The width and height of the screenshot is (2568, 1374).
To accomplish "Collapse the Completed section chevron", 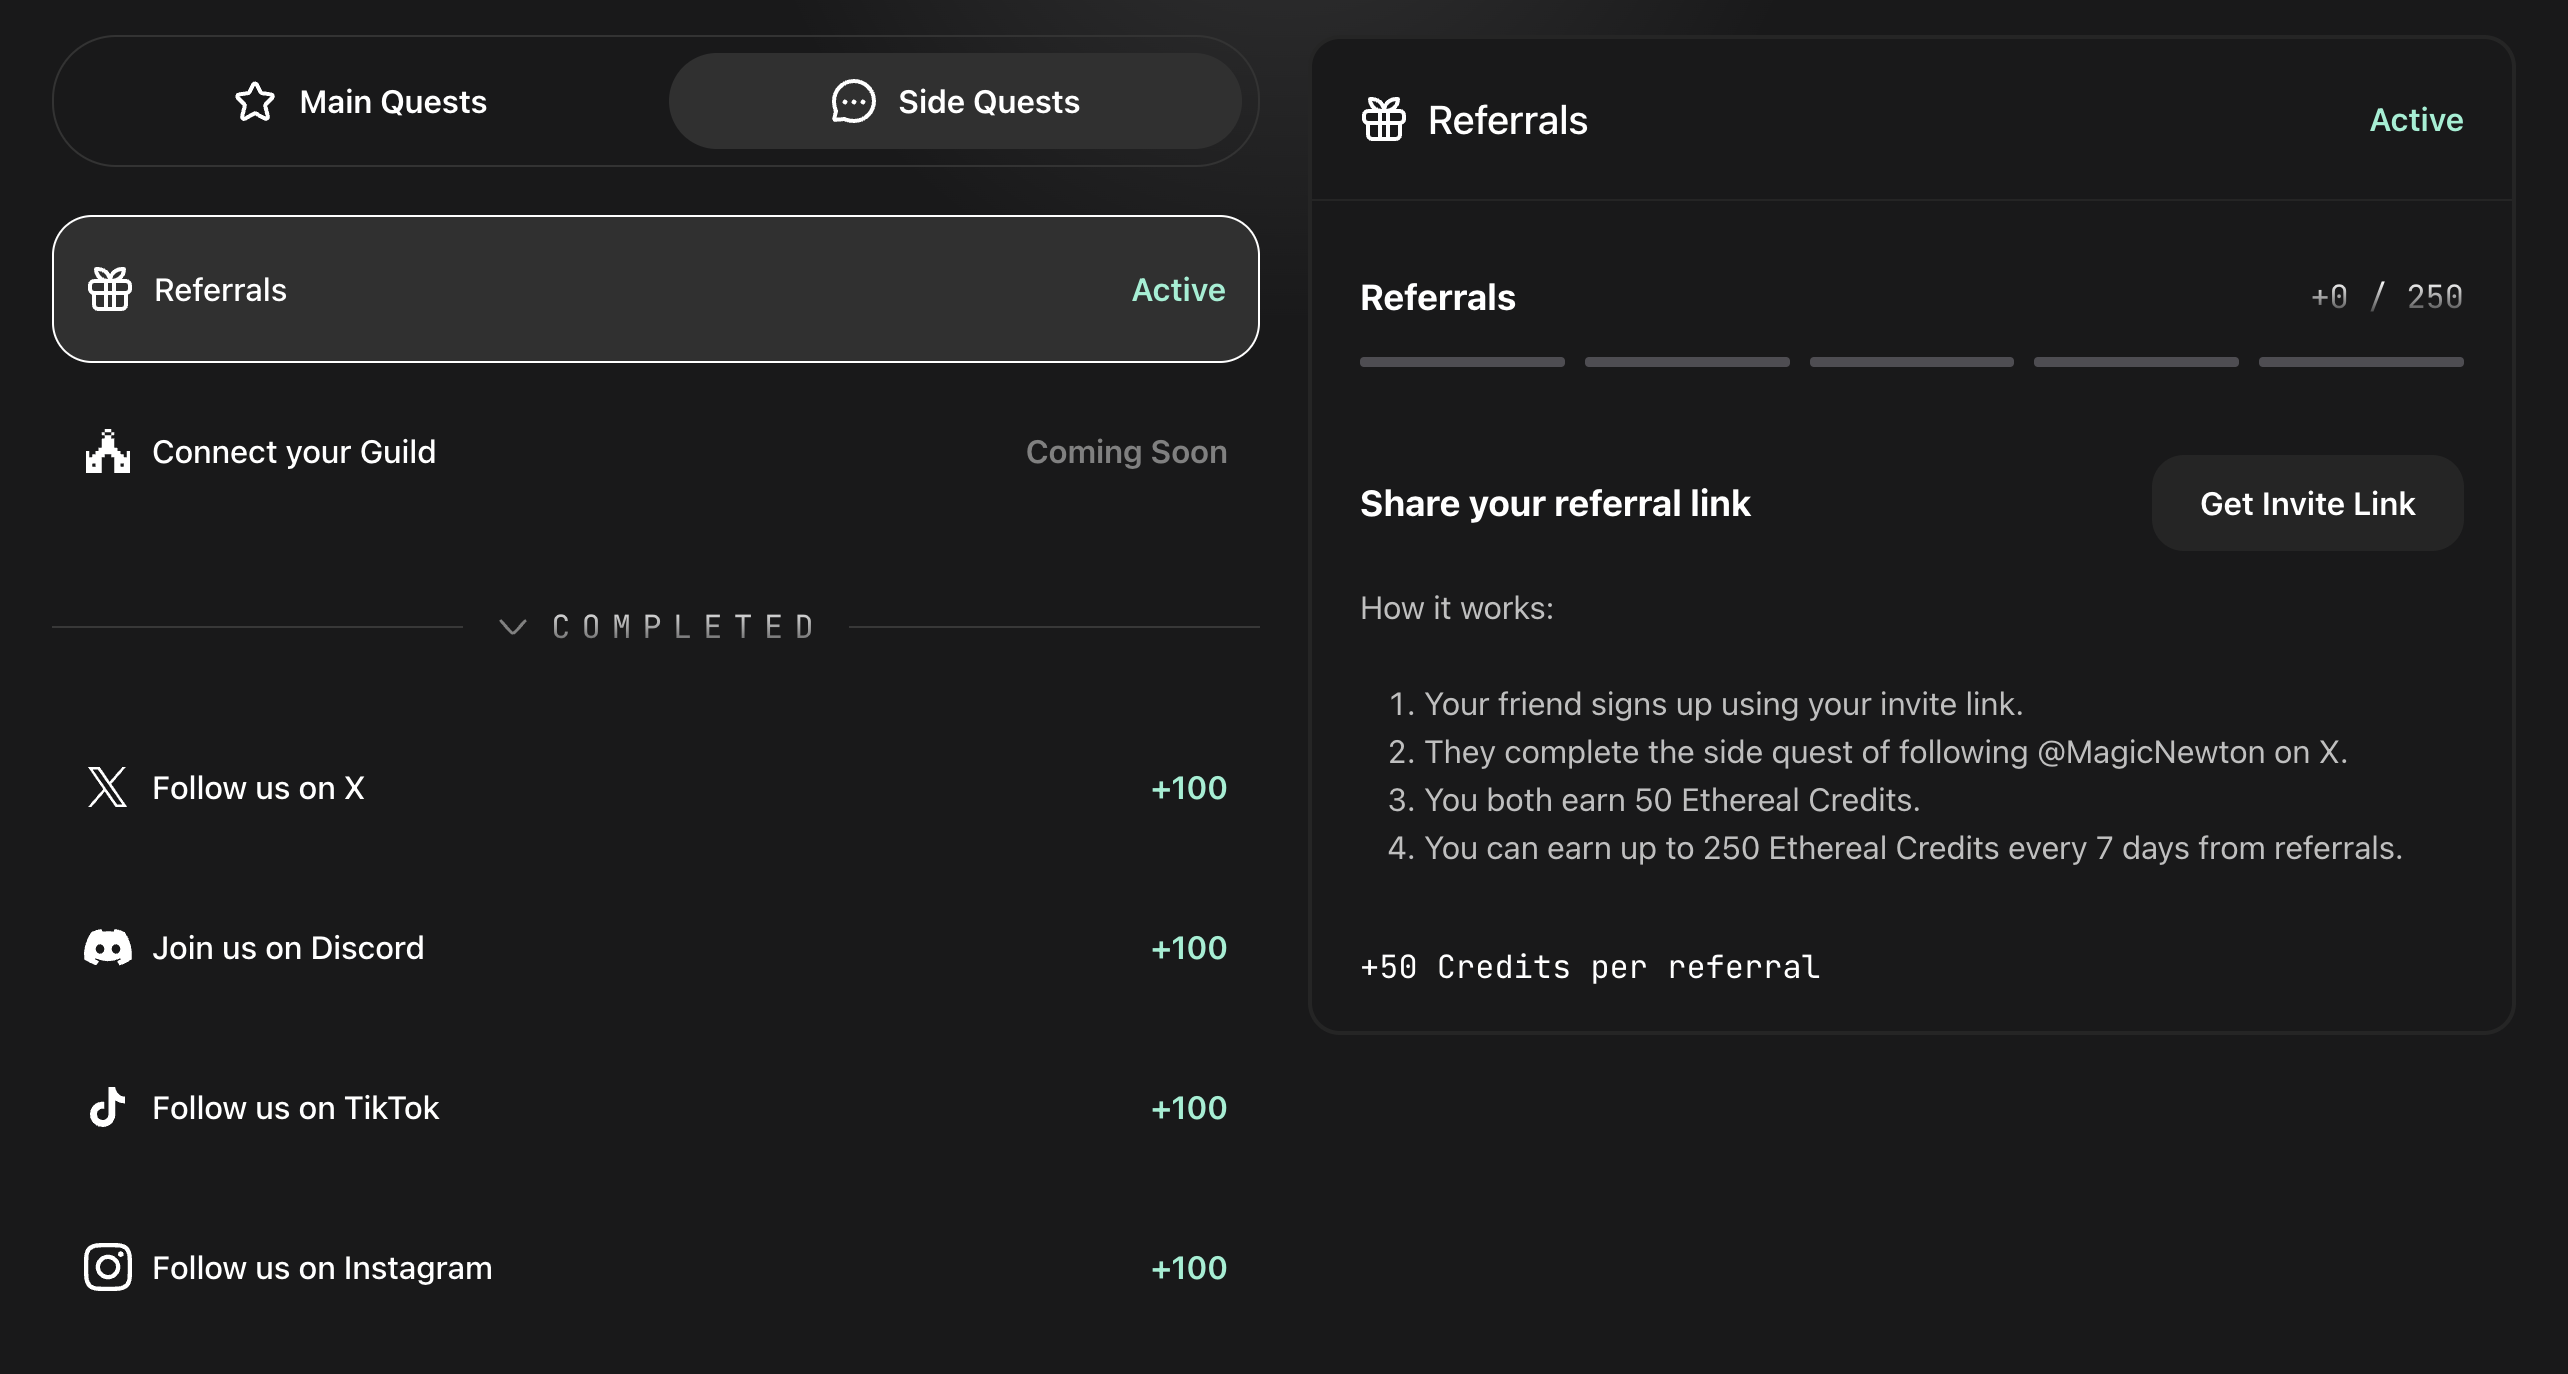I will click(x=513, y=627).
